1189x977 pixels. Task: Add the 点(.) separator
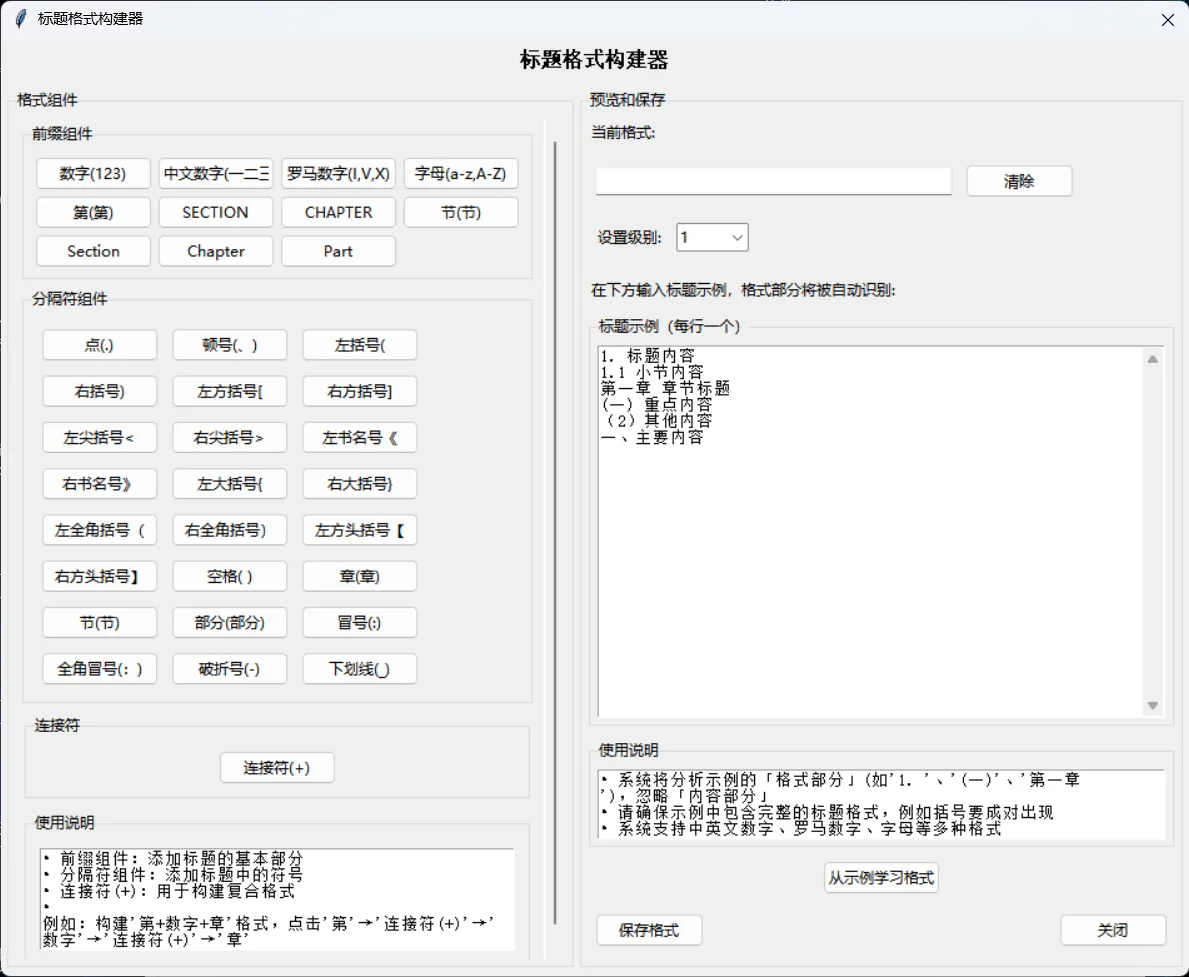tap(99, 344)
